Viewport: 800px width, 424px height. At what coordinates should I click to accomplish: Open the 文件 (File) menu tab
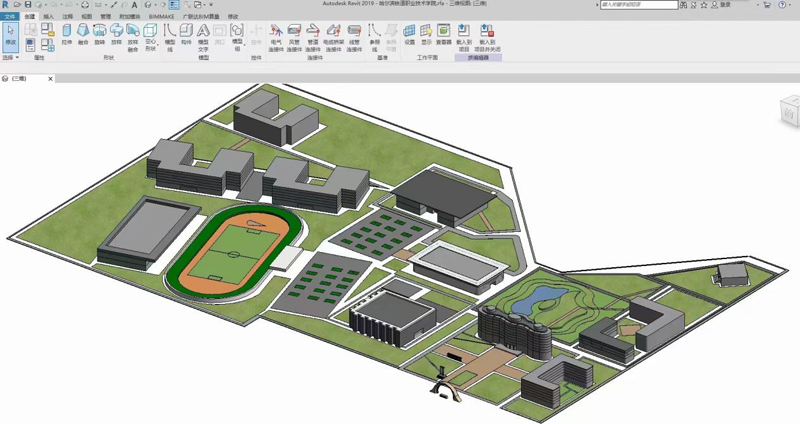10,17
